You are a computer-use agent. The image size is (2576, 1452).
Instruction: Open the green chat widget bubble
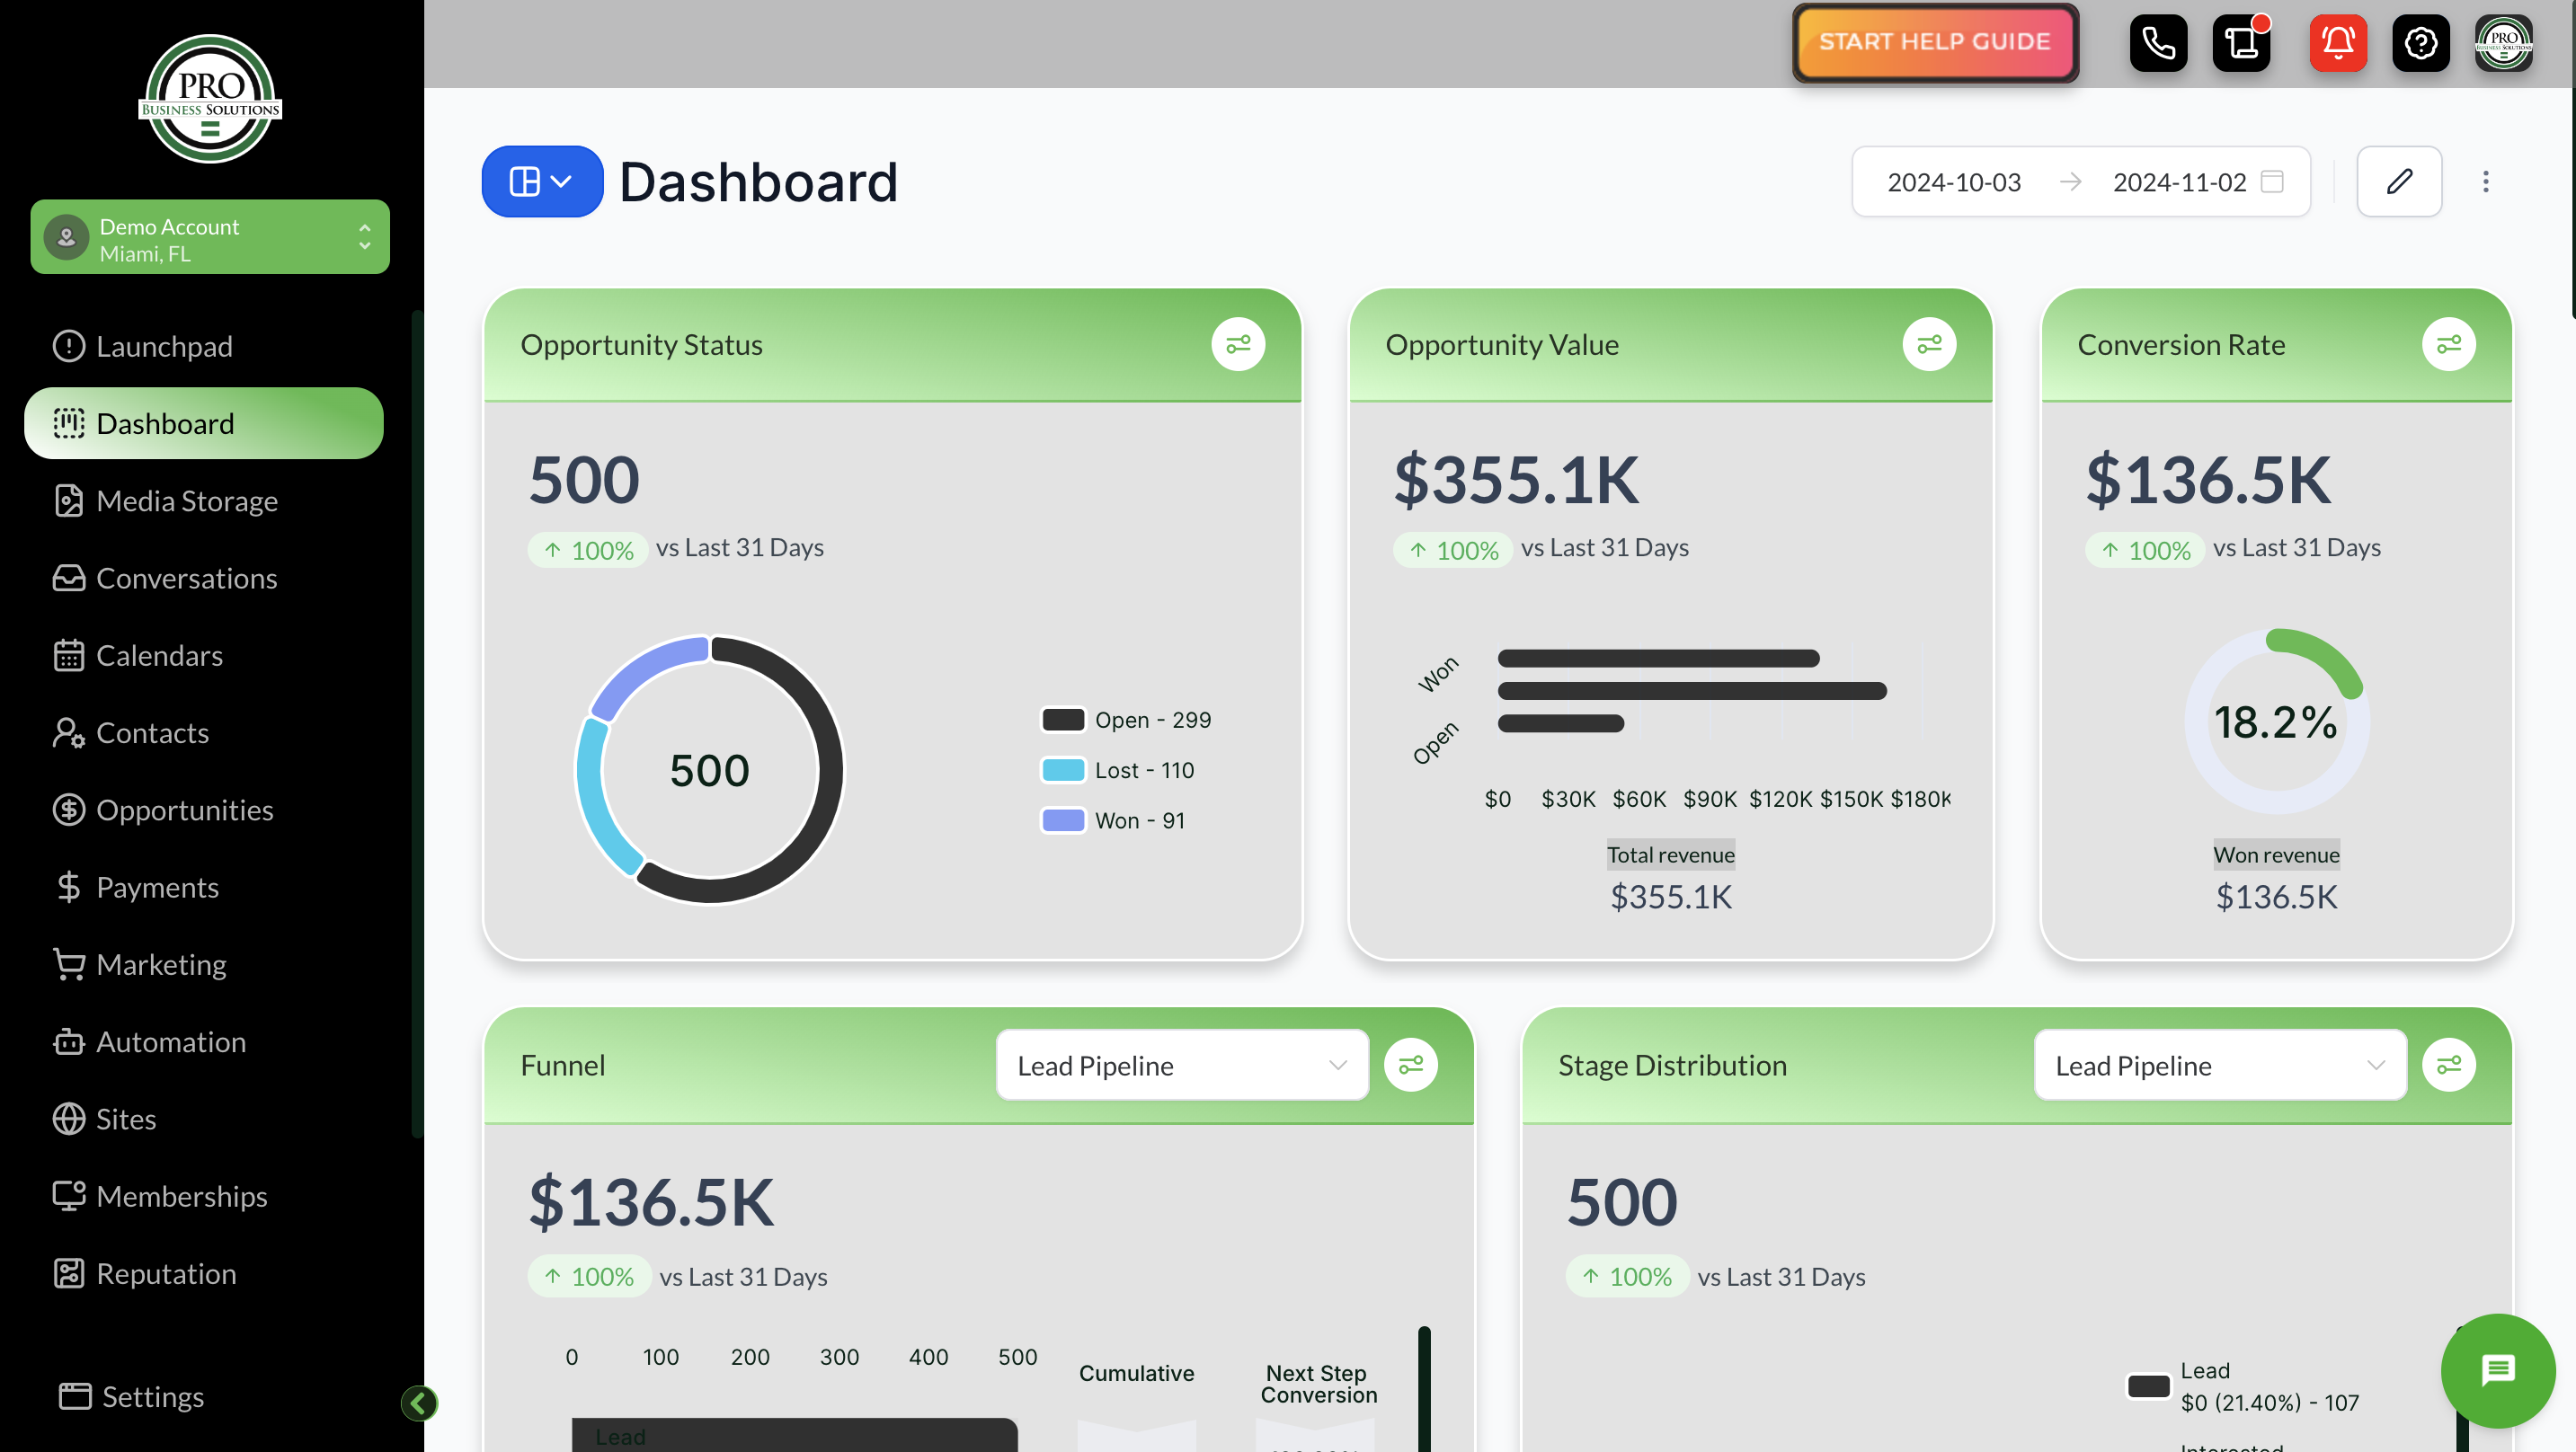click(x=2497, y=1370)
